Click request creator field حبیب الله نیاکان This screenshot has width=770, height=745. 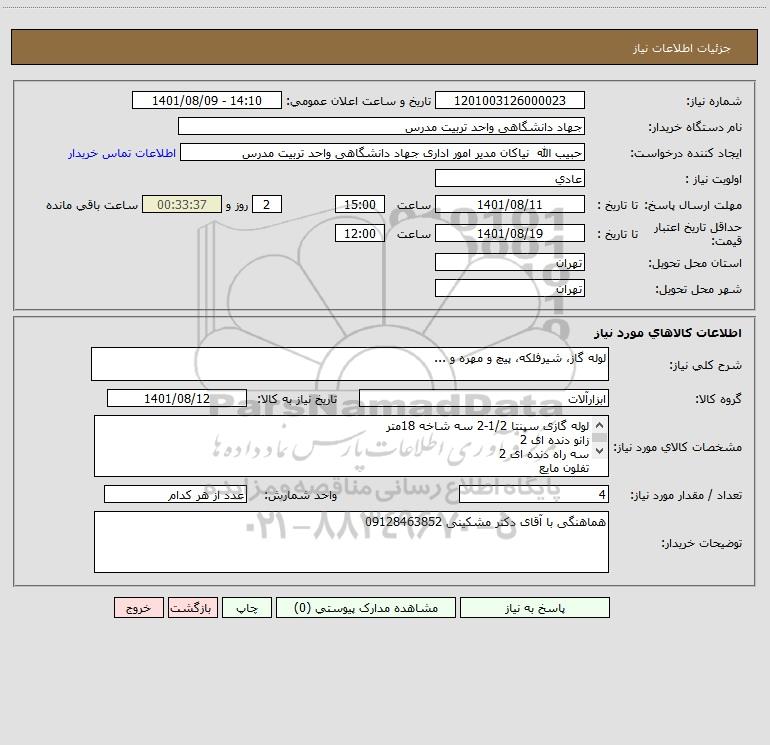(x=382, y=153)
